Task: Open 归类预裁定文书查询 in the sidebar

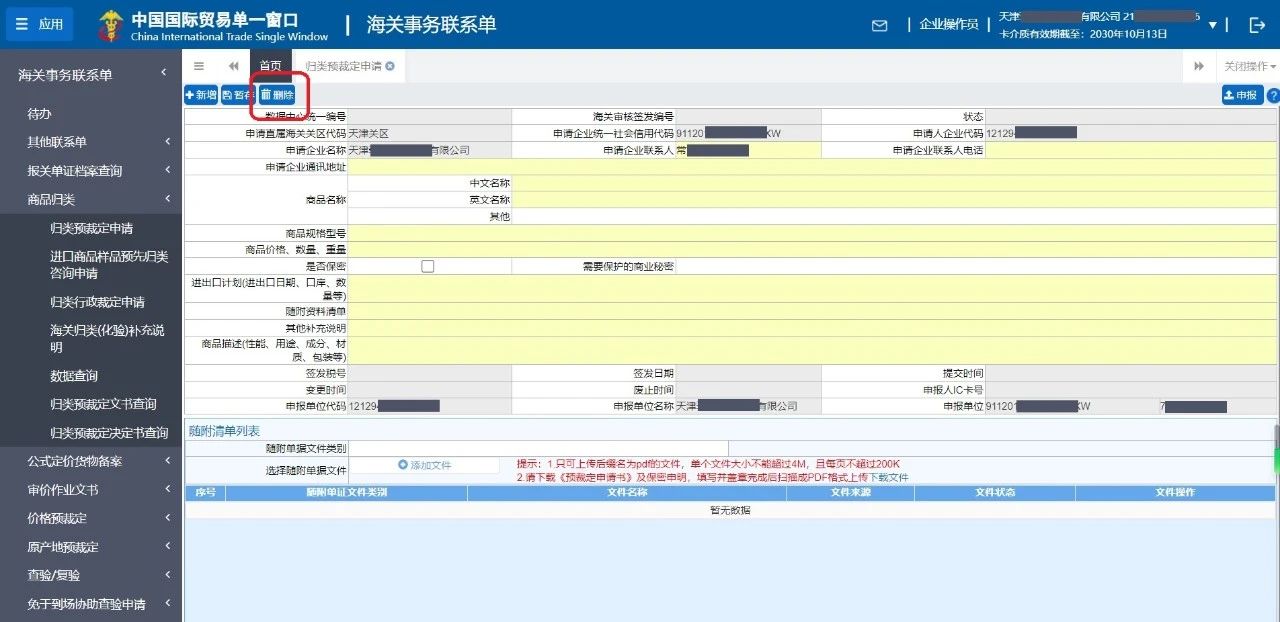Action: [x=103, y=404]
